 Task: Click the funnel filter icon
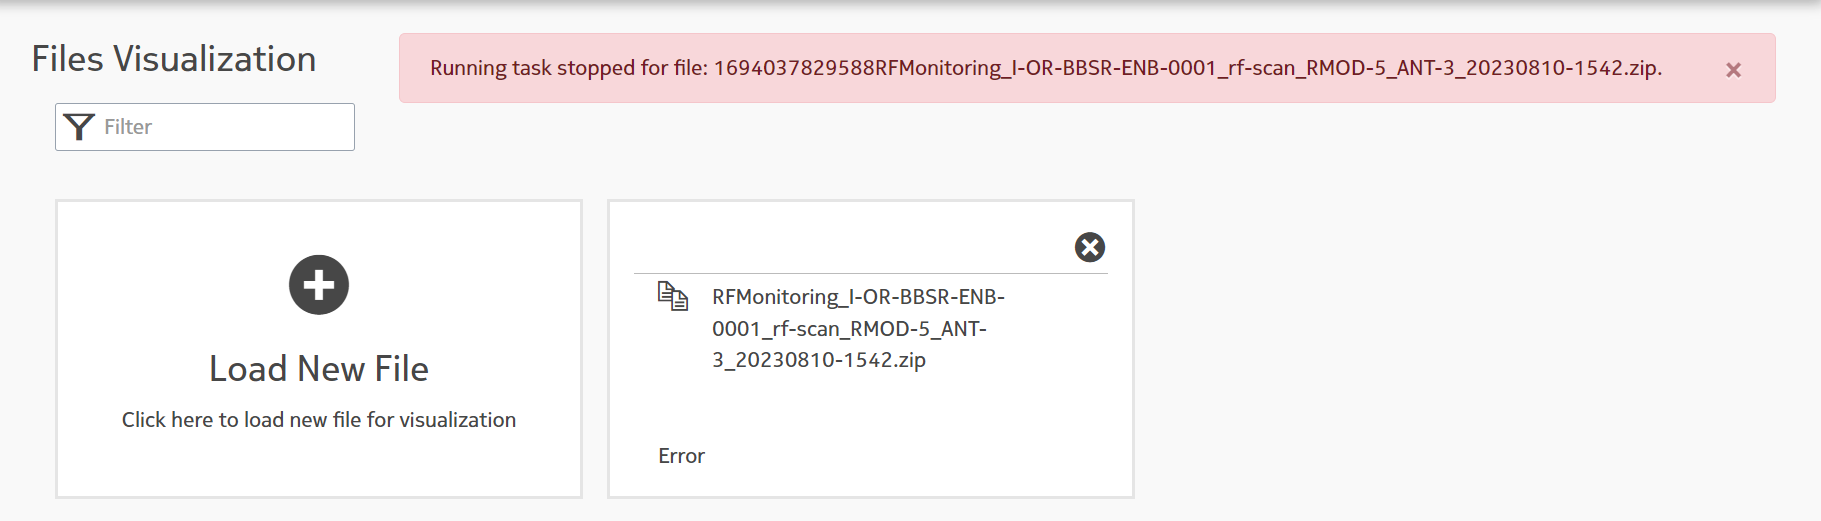click(x=79, y=127)
